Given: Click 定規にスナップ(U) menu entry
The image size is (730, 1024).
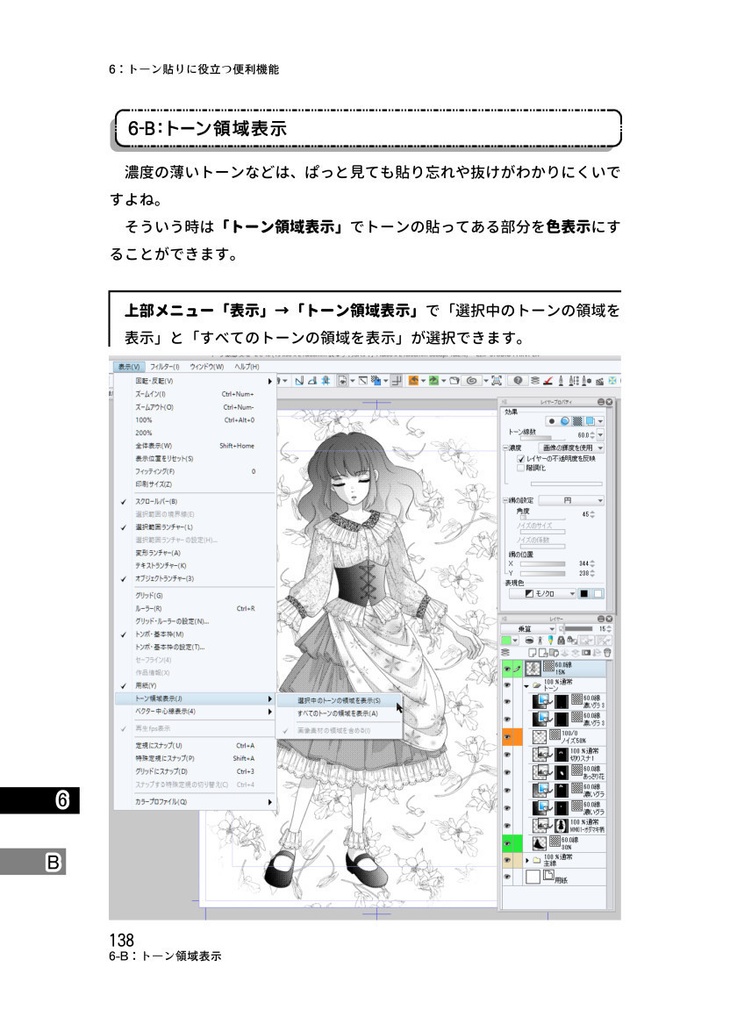Looking at the screenshot, I should [x=195, y=746].
